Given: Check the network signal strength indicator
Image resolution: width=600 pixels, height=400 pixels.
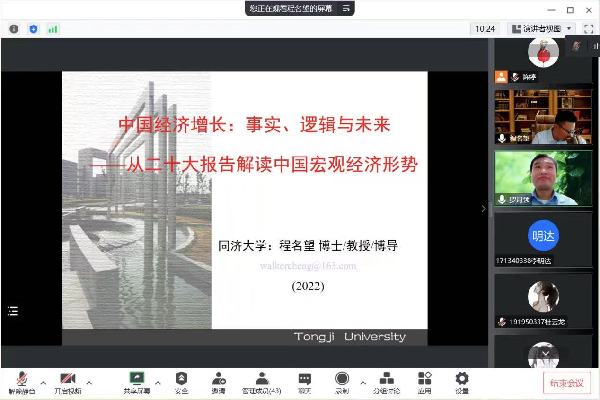Looking at the screenshot, I should pos(52,29).
